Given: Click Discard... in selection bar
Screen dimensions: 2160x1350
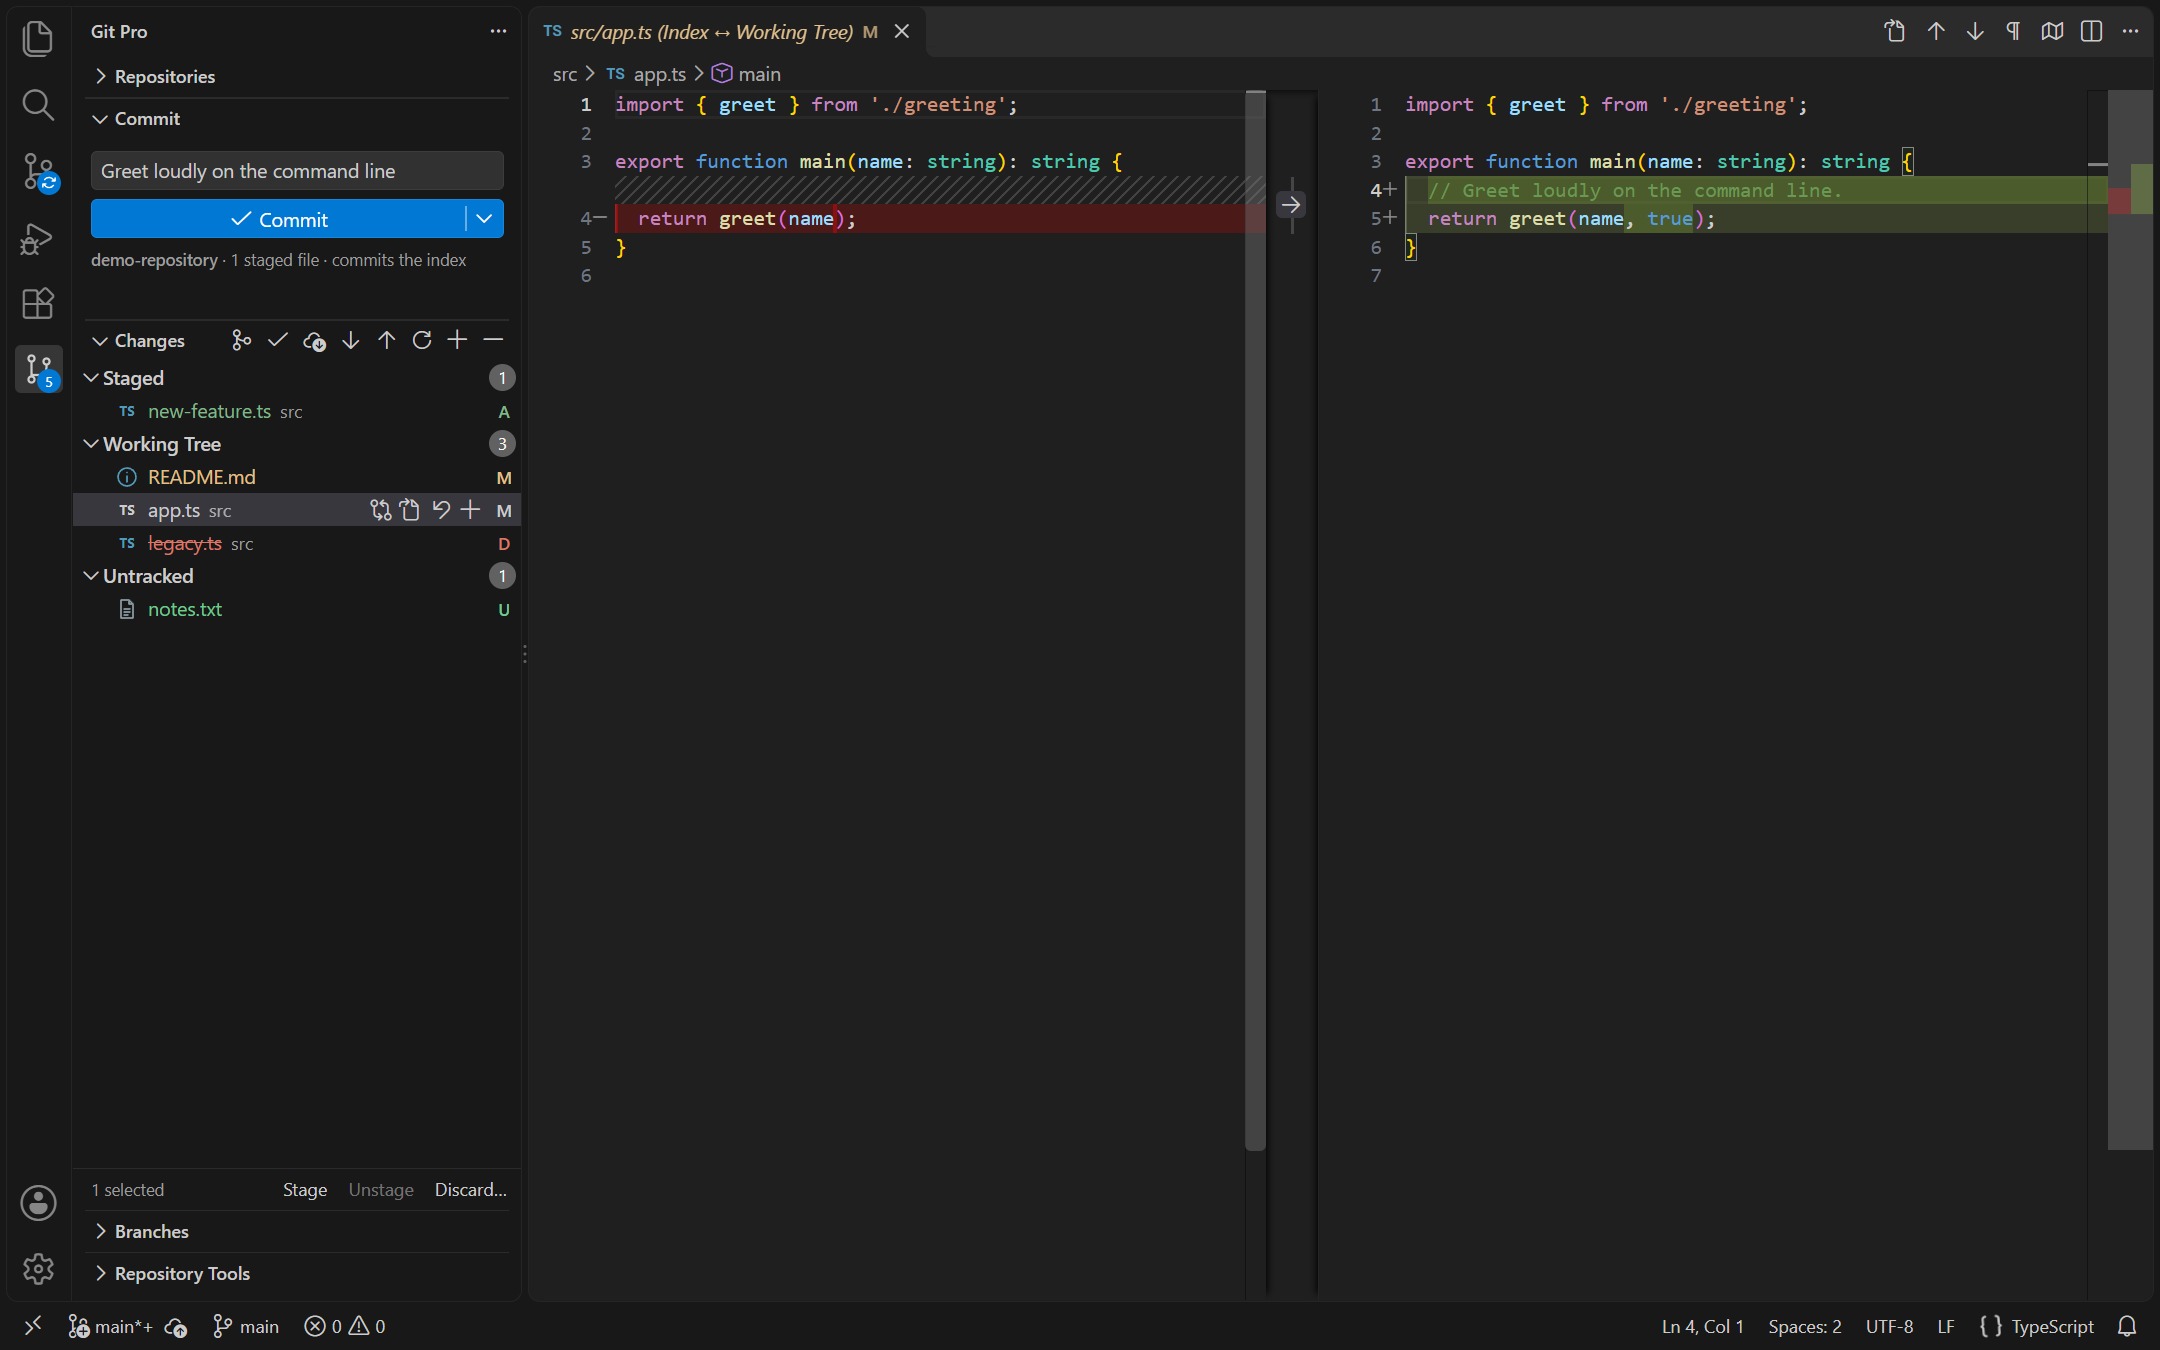Looking at the screenshot, I should pos(471,1190).
